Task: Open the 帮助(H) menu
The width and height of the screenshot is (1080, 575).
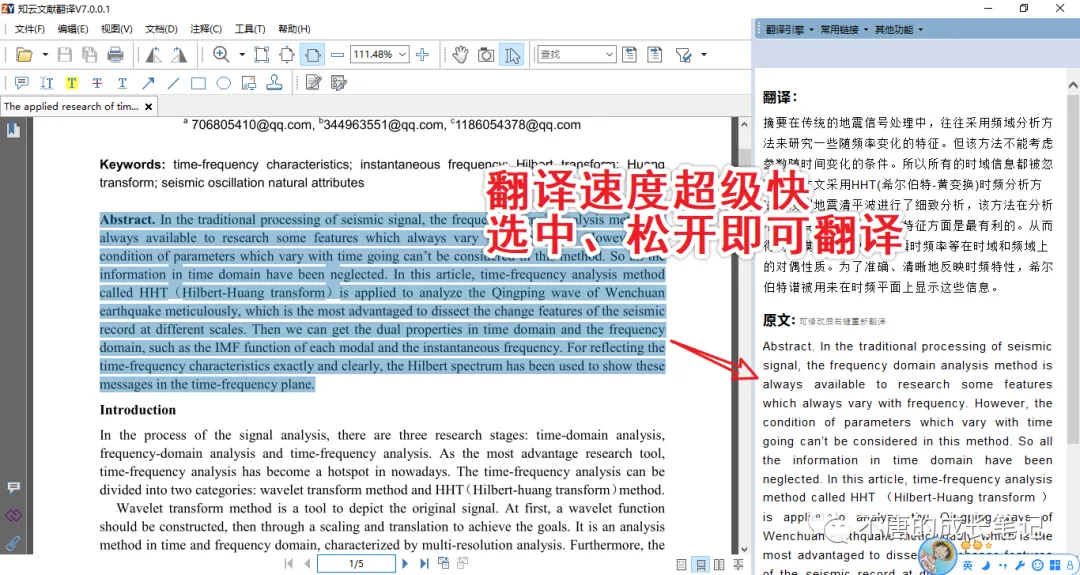Action: pos(294,29)
